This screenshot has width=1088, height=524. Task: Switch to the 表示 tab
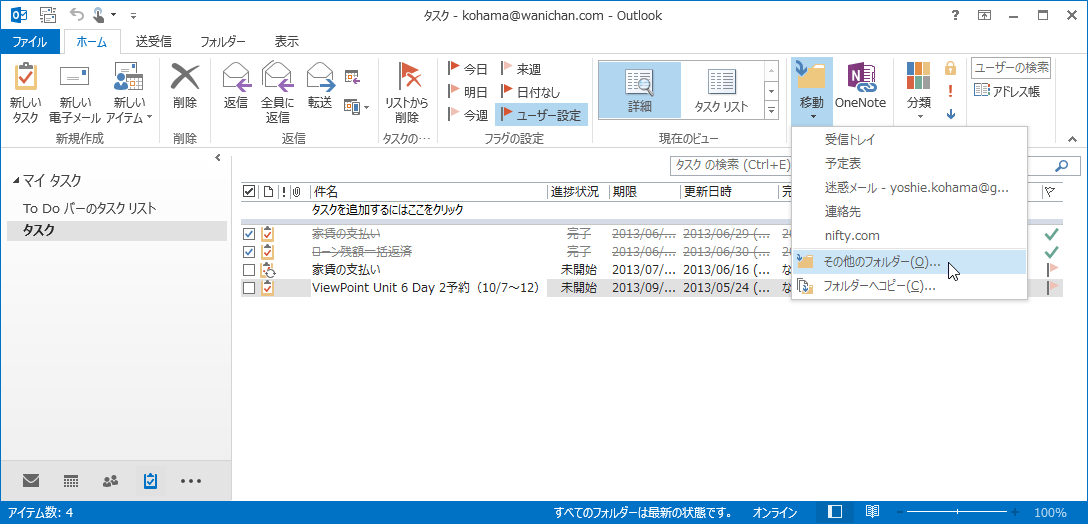287,42
